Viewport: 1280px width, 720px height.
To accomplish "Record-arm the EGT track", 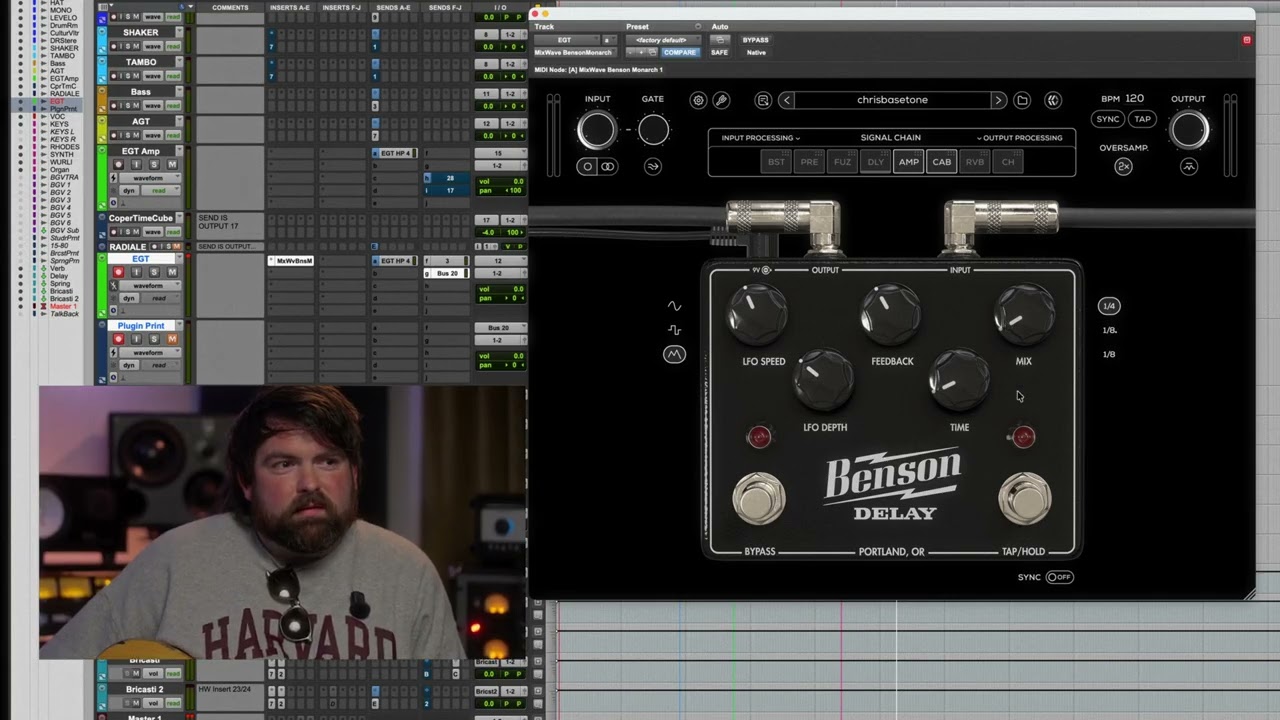I will point(118,272).
